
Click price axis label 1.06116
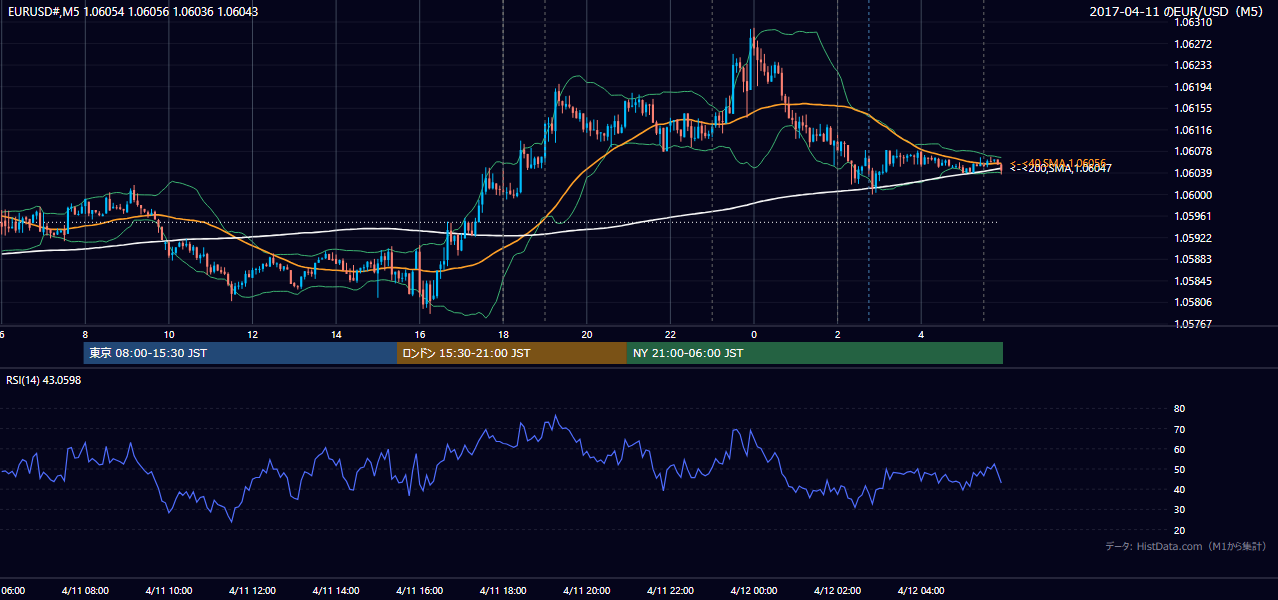(1193, 130)
